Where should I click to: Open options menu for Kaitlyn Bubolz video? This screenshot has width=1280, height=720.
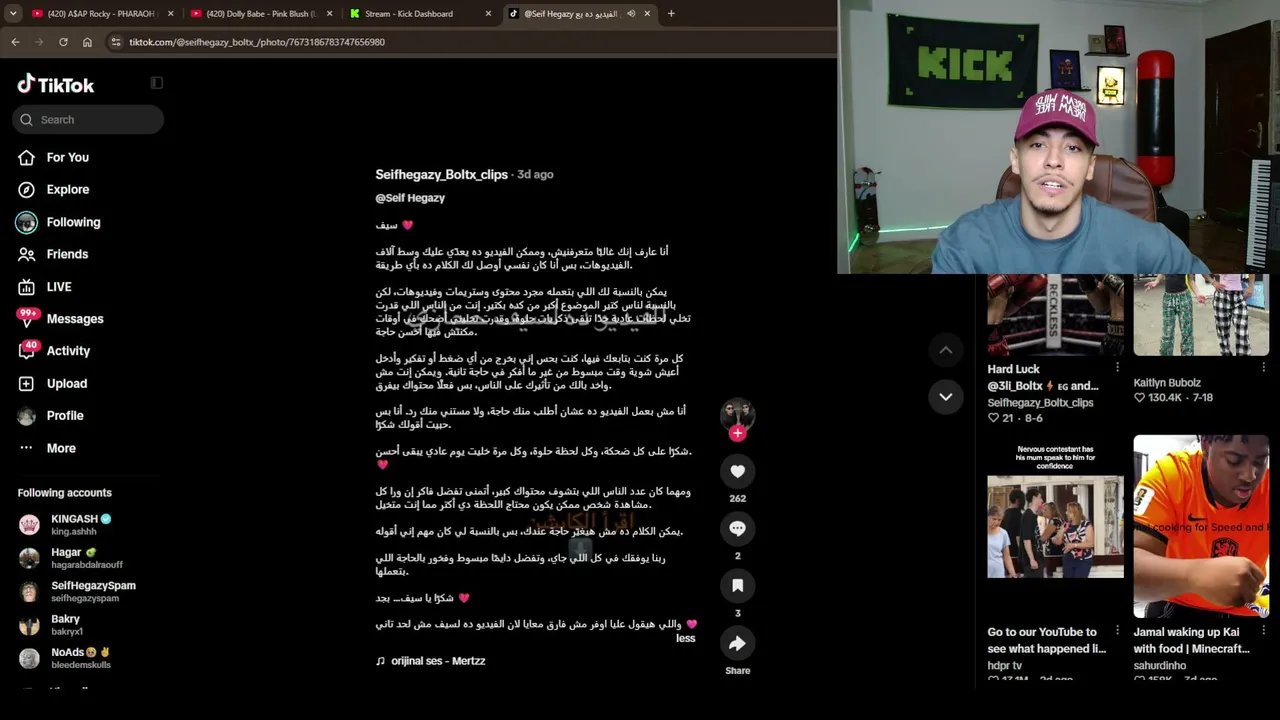pos(1264,368)
